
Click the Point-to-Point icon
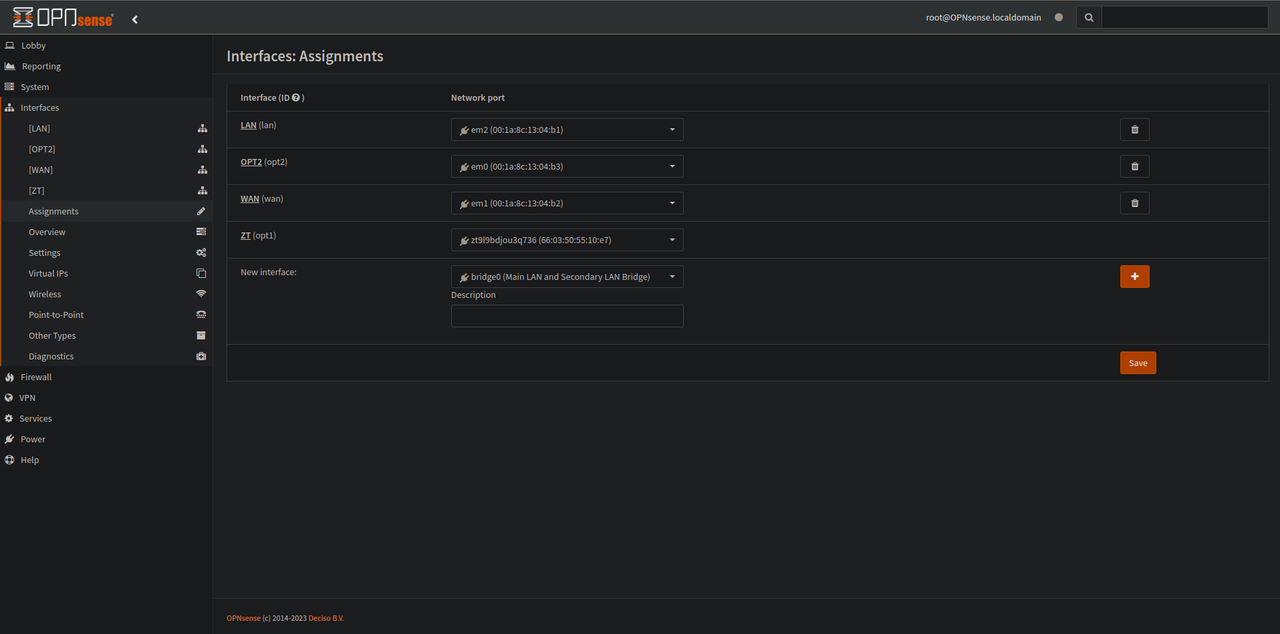202,315
